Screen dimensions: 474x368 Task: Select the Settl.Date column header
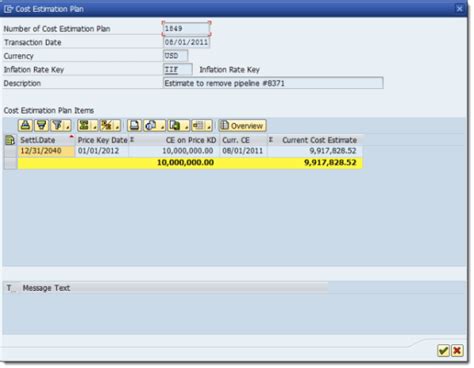47,140
